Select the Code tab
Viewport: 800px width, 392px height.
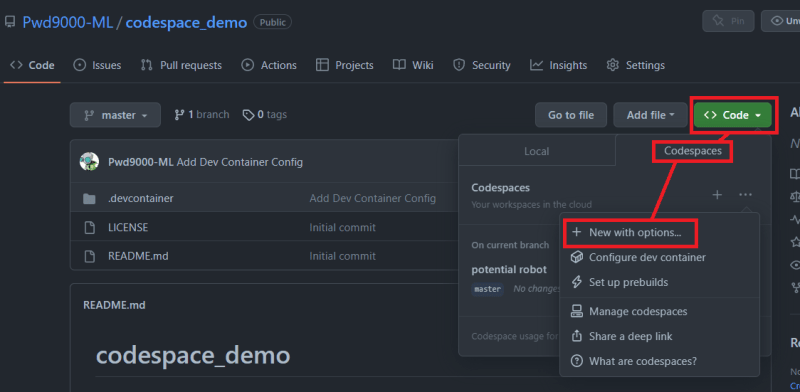pos(32,65)
